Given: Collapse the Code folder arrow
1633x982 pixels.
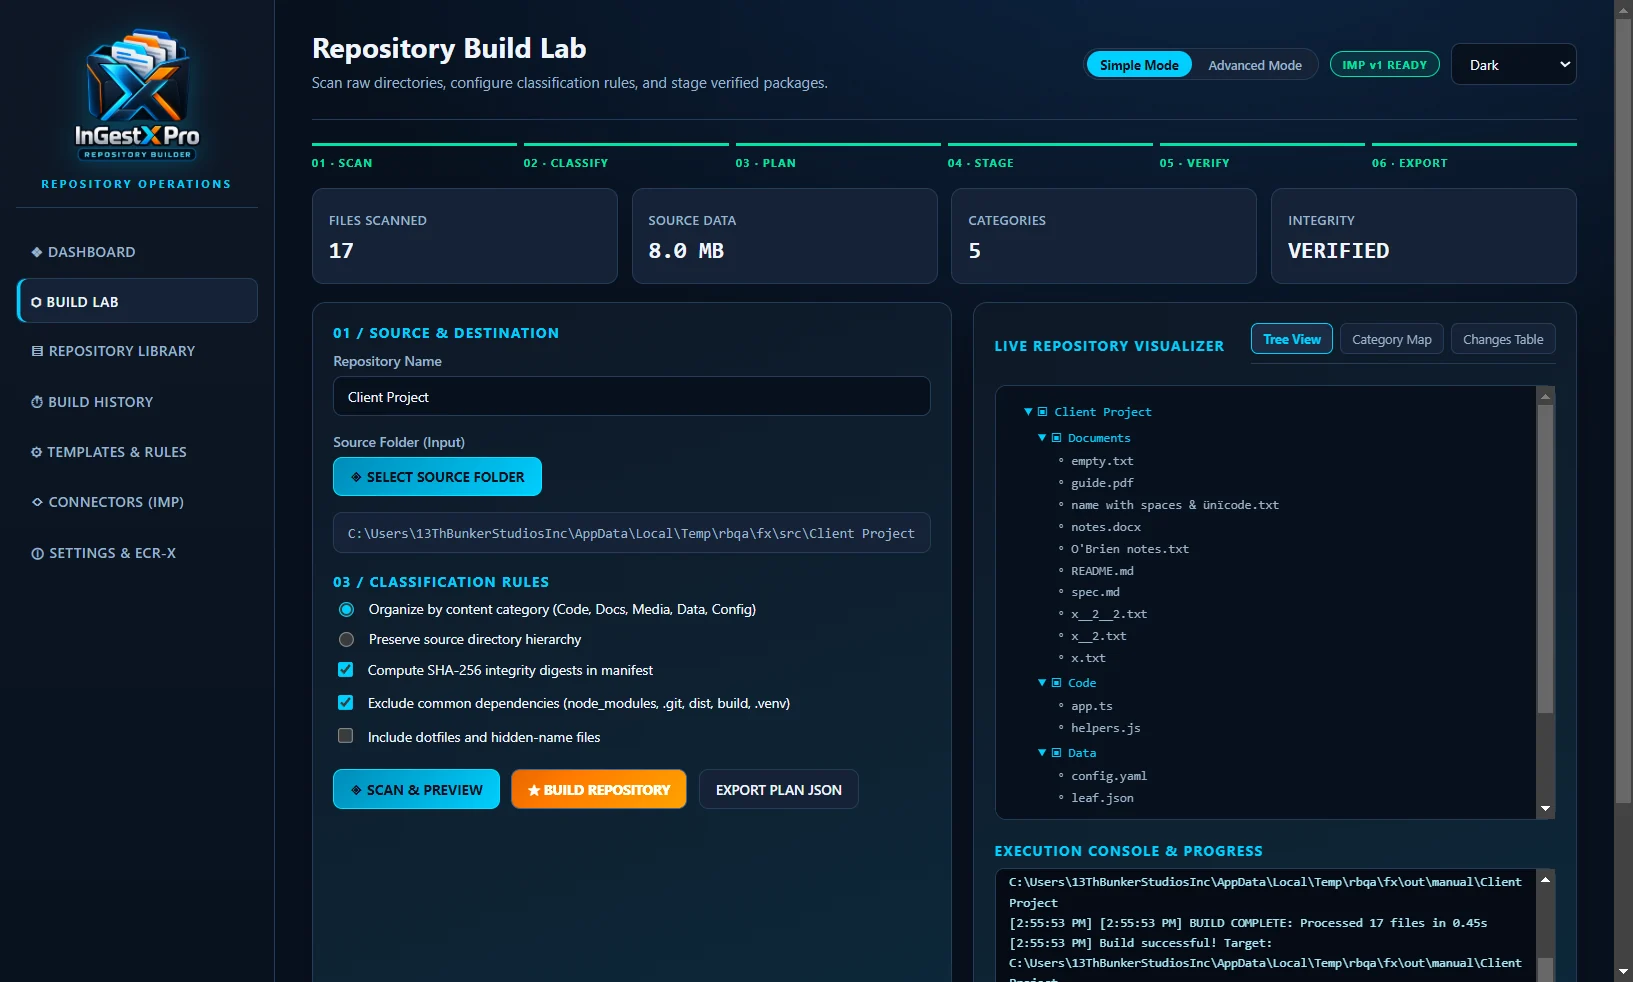Looking at the screenshot, I should 1042,683.
